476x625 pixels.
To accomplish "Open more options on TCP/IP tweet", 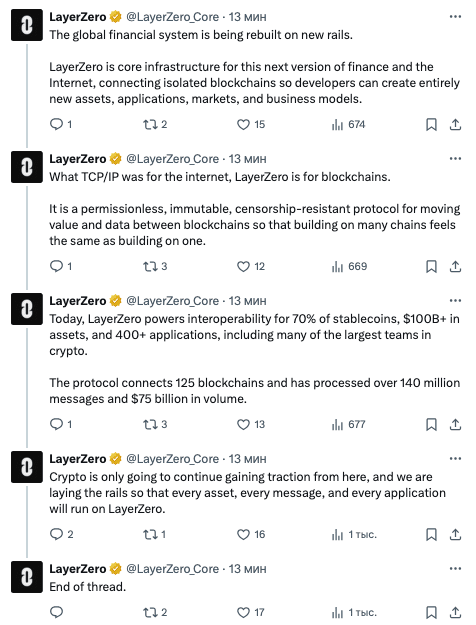I will (x=455, y=159).
